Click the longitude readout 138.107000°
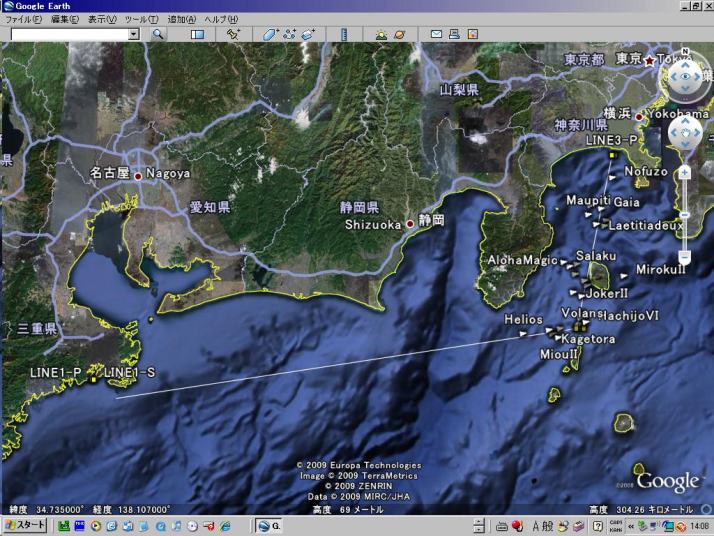The width and height of the screenshot is (714, 536). (x=144, y=509)
